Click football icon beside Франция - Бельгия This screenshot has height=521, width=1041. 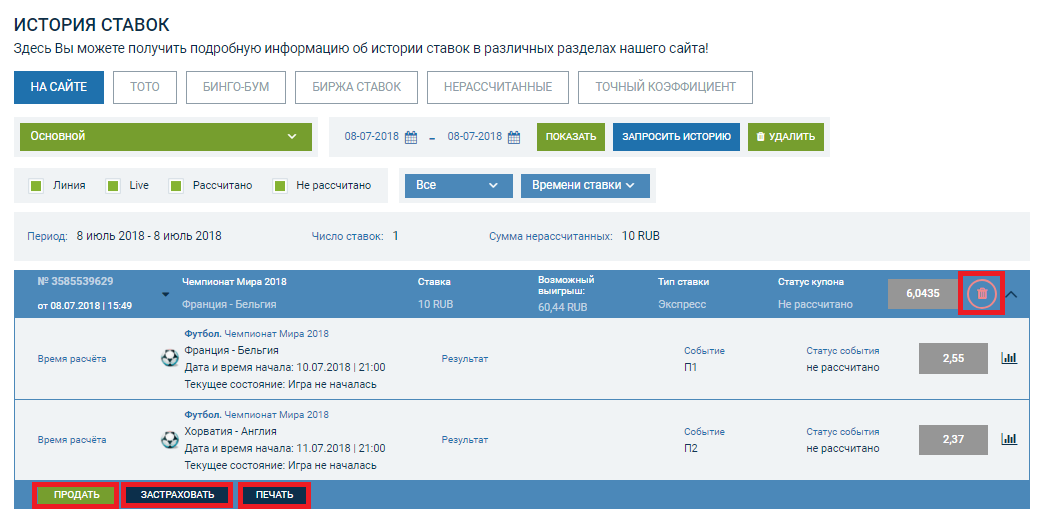[x=170, y=358]
